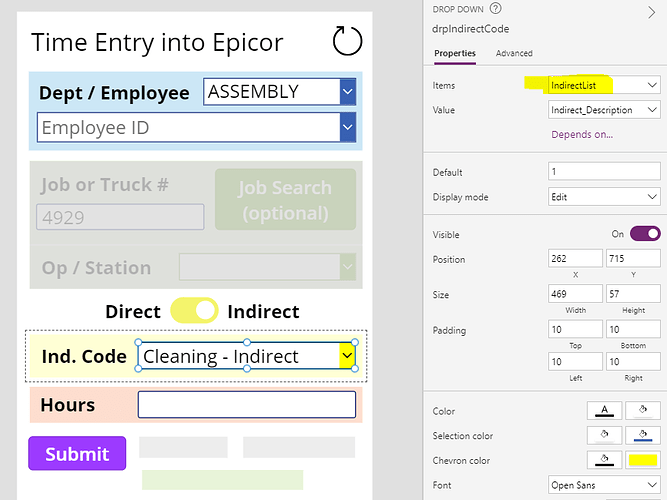The width and height of the screenshot is (667, 500).
Task: Click the circular reload icon beside the title
Action: click(347, 41)
